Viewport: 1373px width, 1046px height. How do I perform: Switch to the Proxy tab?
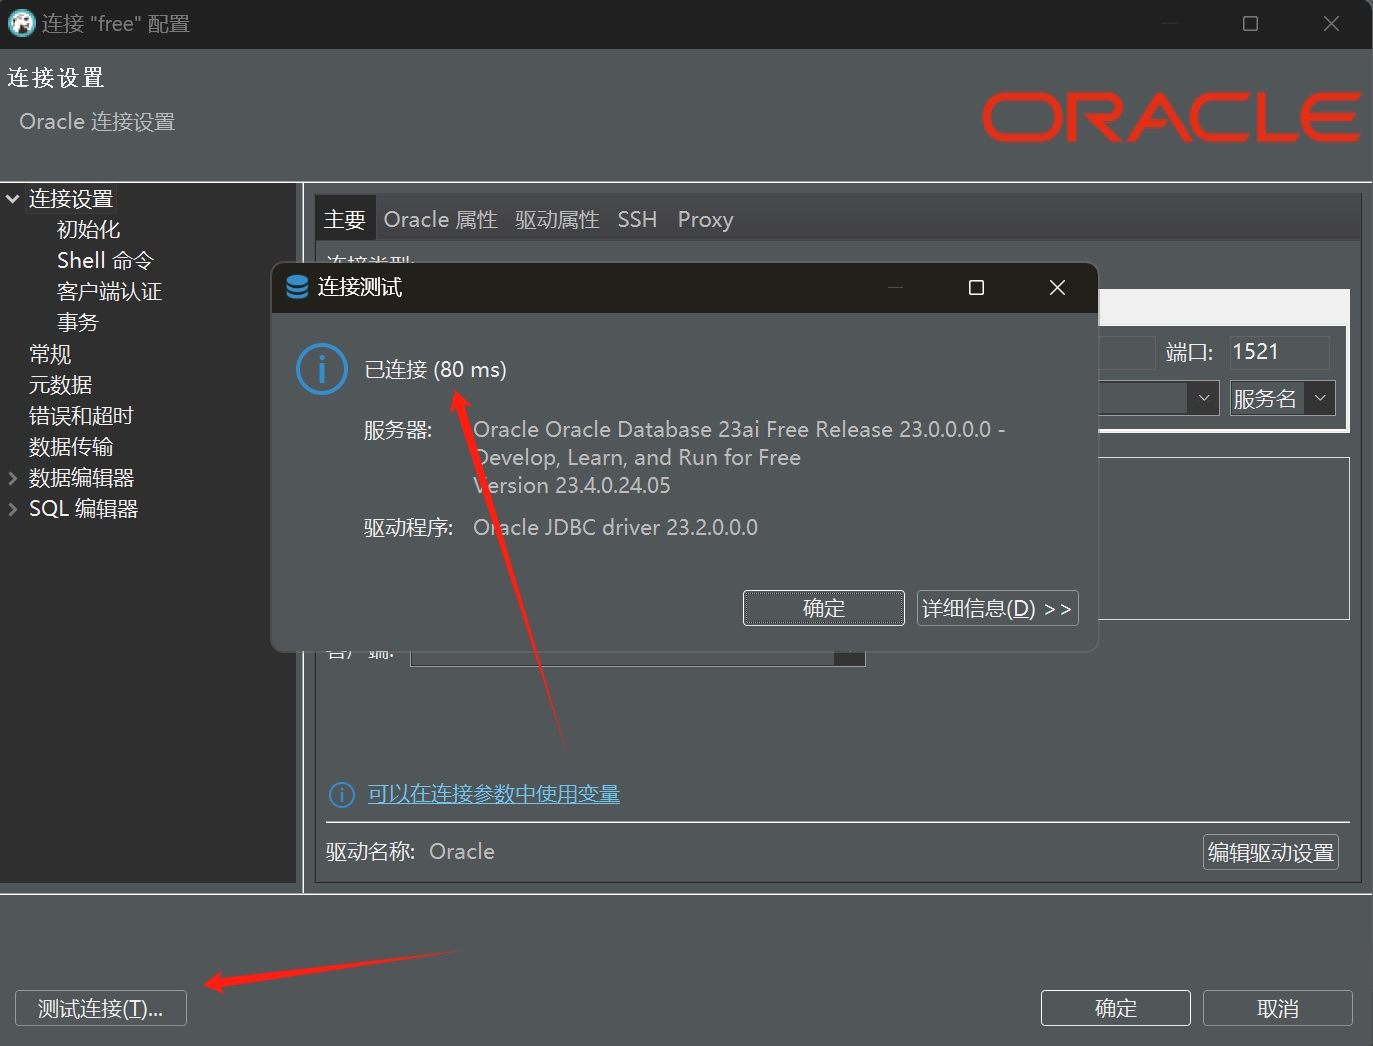click(x=704, y=219)
